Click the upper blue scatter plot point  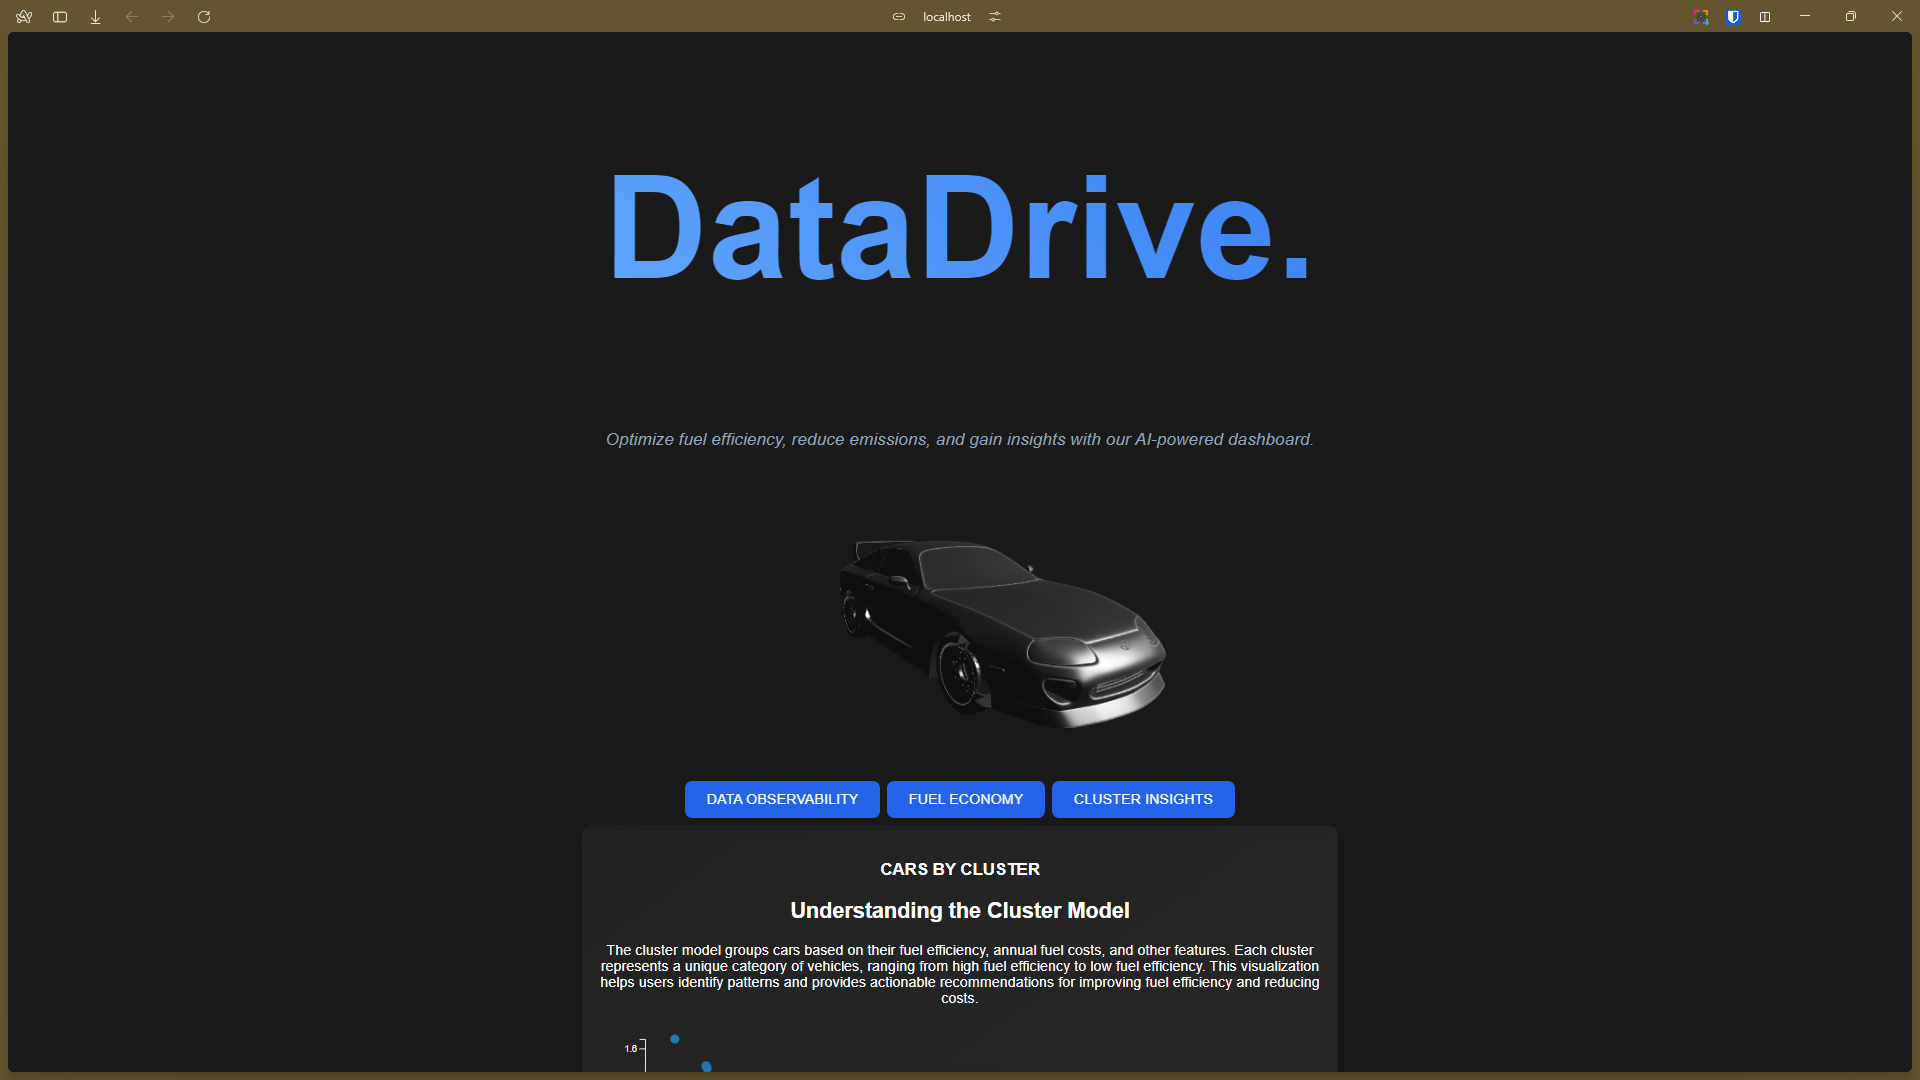pos(675,1039)
